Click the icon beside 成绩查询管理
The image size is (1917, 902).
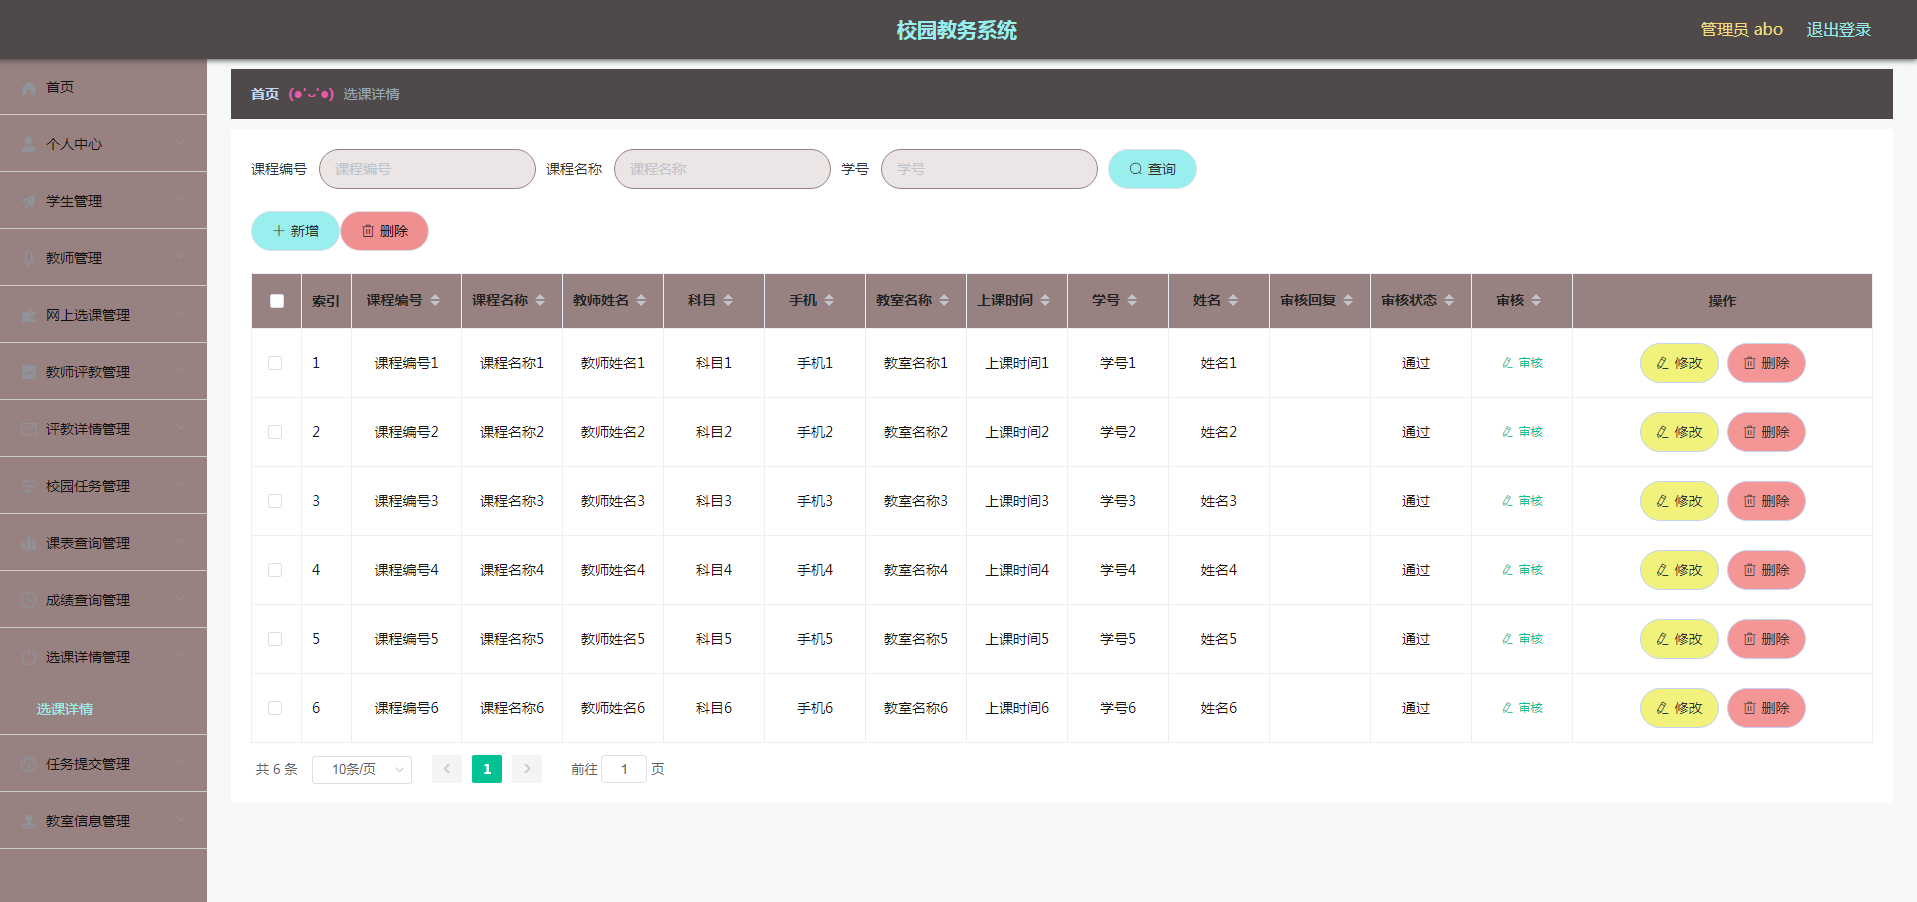point(29,601)
